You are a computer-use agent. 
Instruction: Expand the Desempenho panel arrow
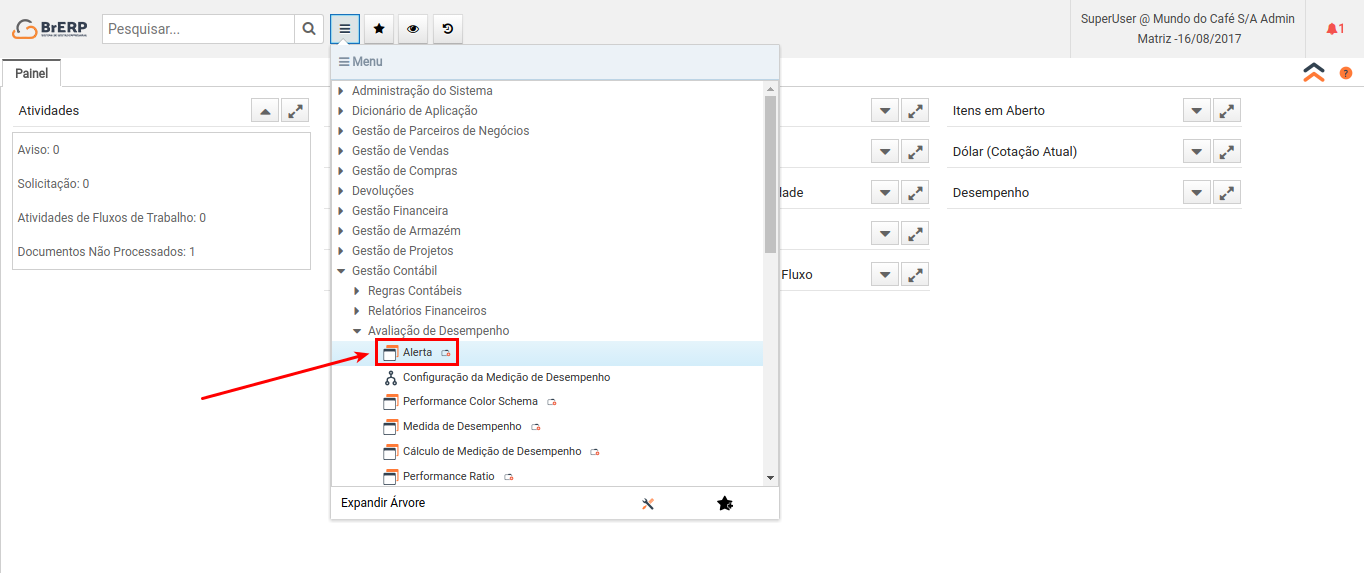pos(1197,193)
